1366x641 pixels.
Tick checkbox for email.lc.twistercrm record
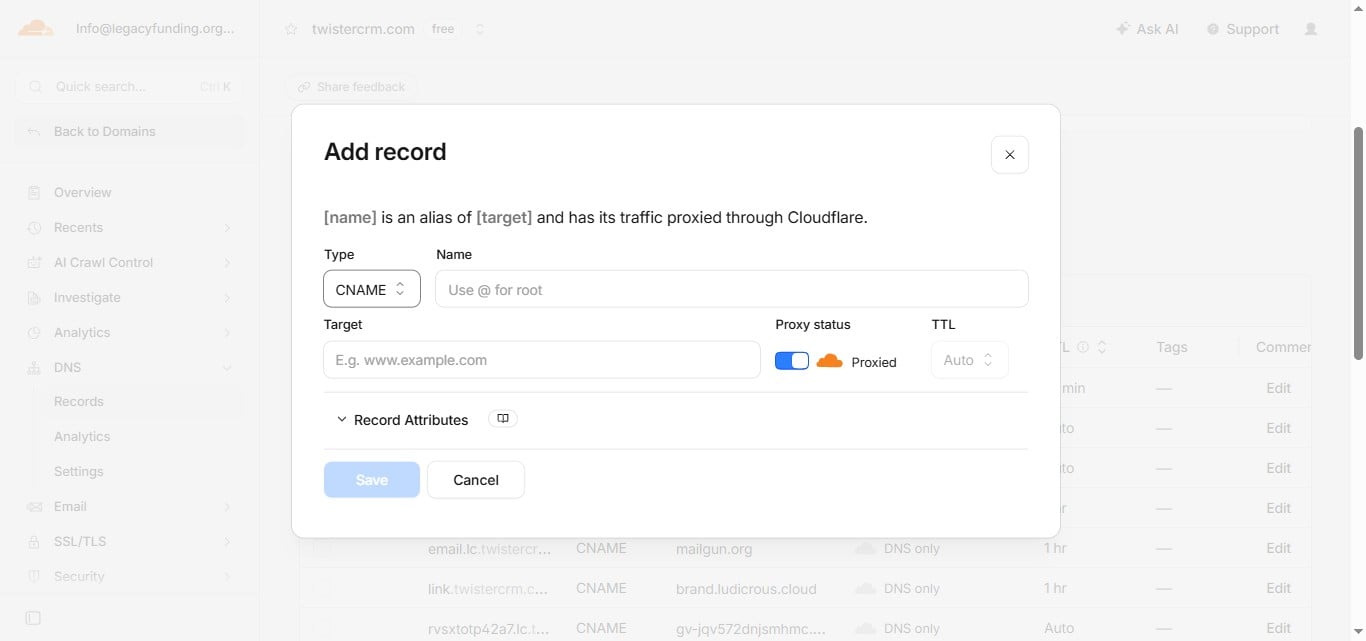tap(321, 548)
